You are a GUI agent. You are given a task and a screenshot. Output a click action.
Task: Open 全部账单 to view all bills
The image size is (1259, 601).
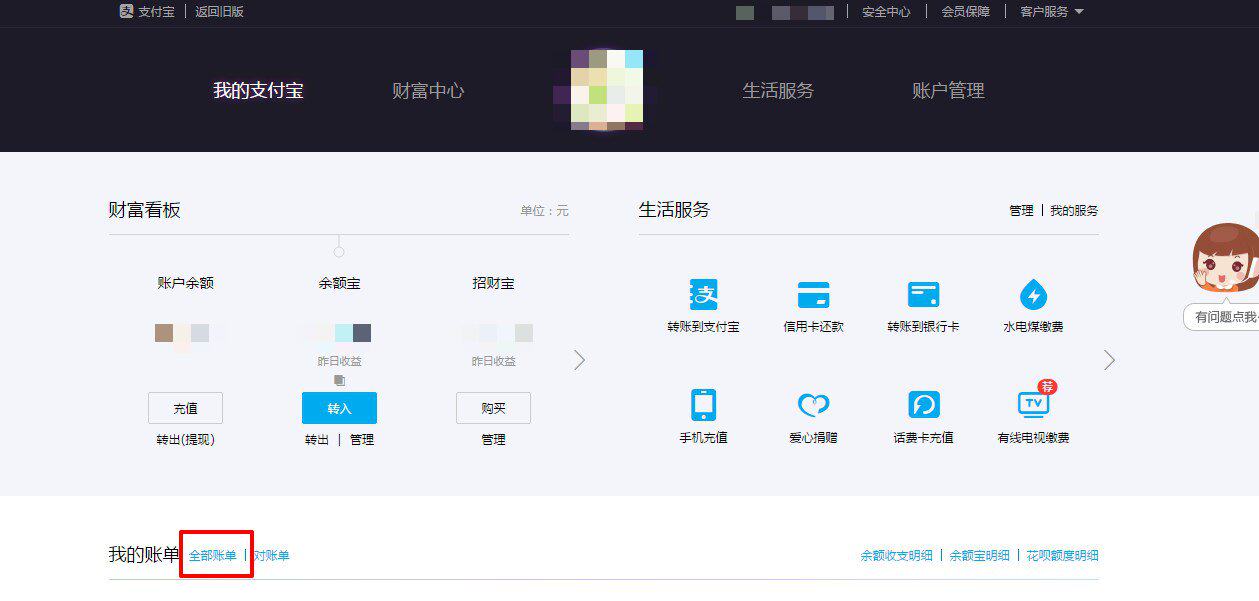(215, 554)
